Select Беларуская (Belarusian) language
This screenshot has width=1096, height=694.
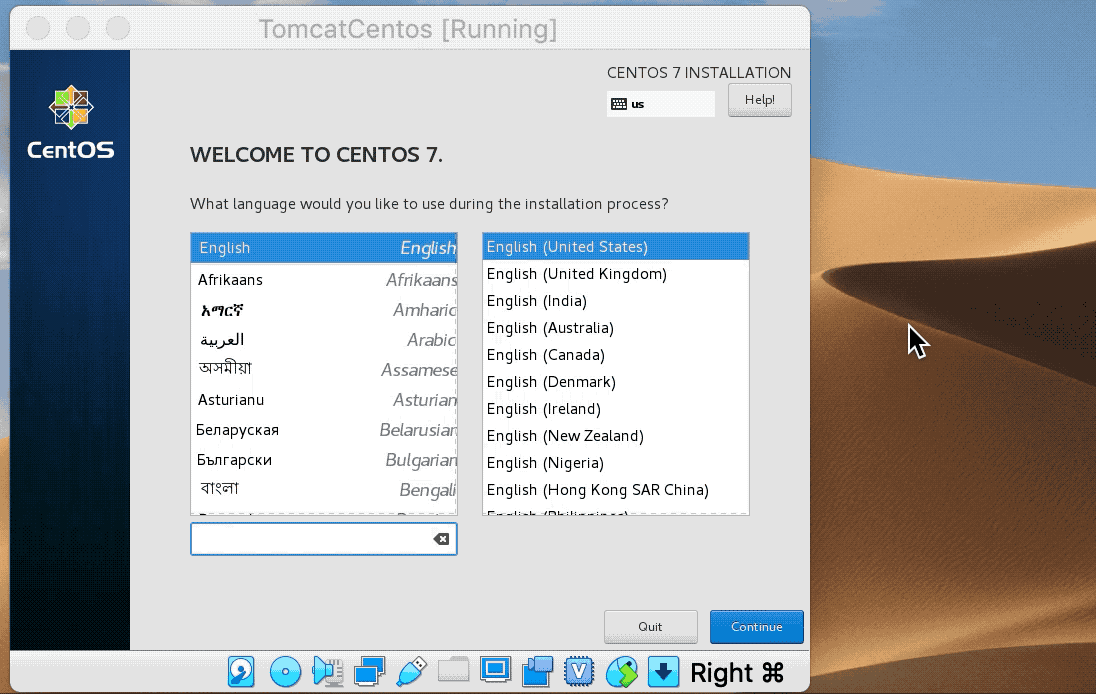[x=324, y=430]
